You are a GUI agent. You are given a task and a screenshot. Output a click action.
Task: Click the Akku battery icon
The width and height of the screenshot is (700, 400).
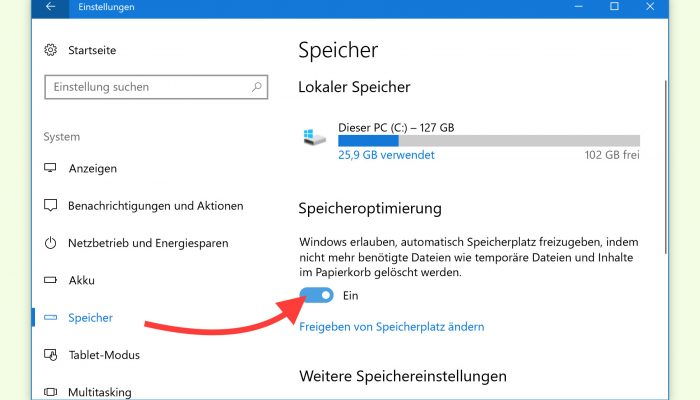(50, 280)
